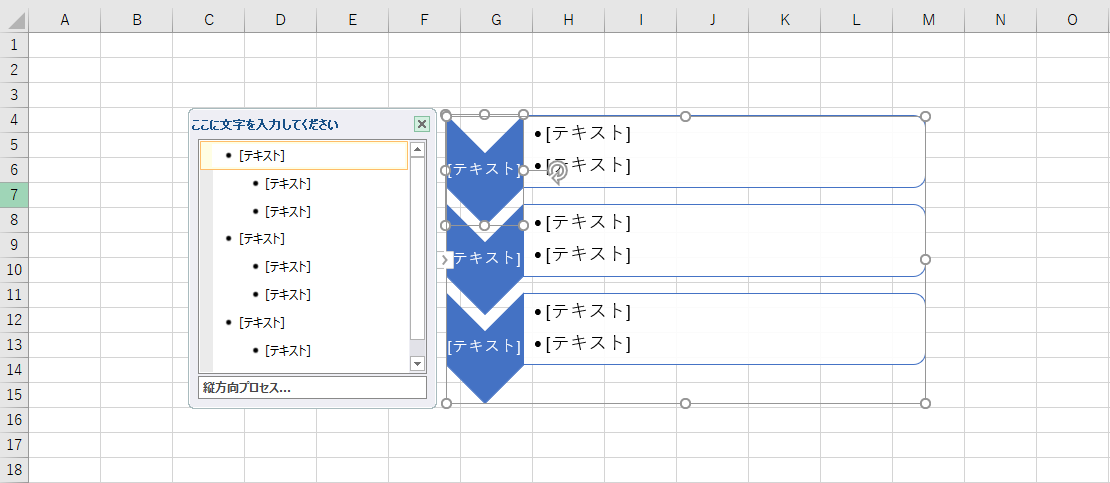1110x483 pixels.
Task: Select row 18 header
Action: tap(14, 470)
